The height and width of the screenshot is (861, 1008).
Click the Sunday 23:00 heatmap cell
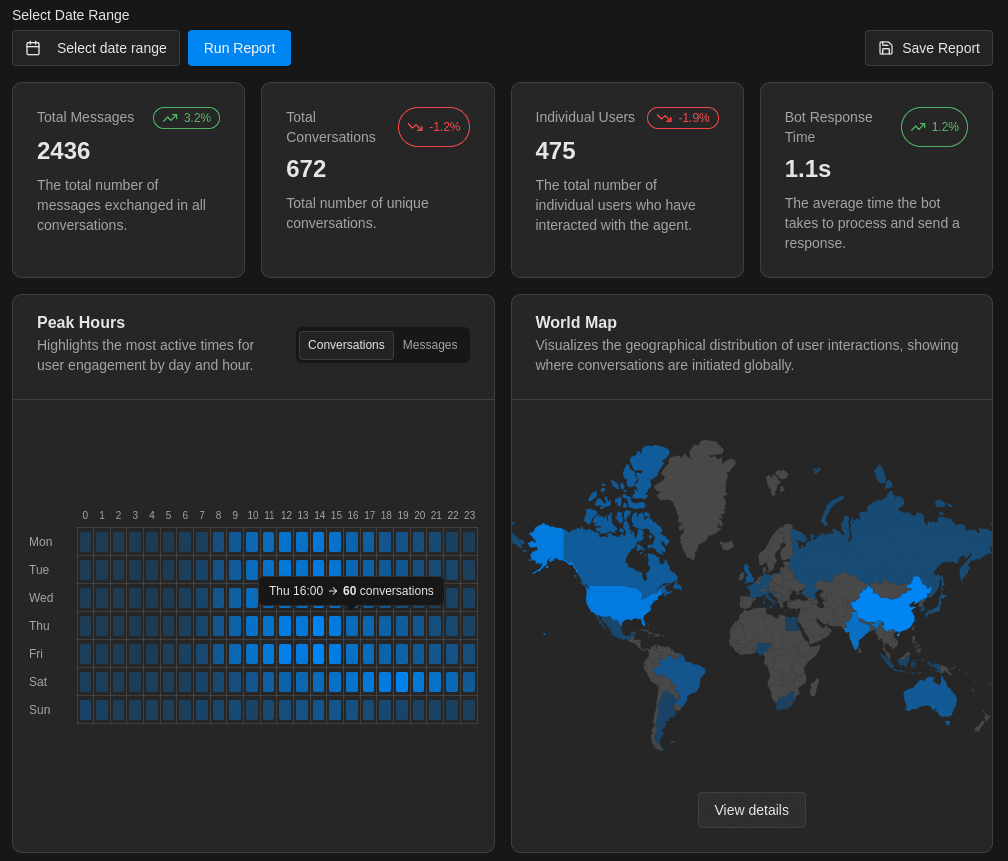(x=469, y=710)
